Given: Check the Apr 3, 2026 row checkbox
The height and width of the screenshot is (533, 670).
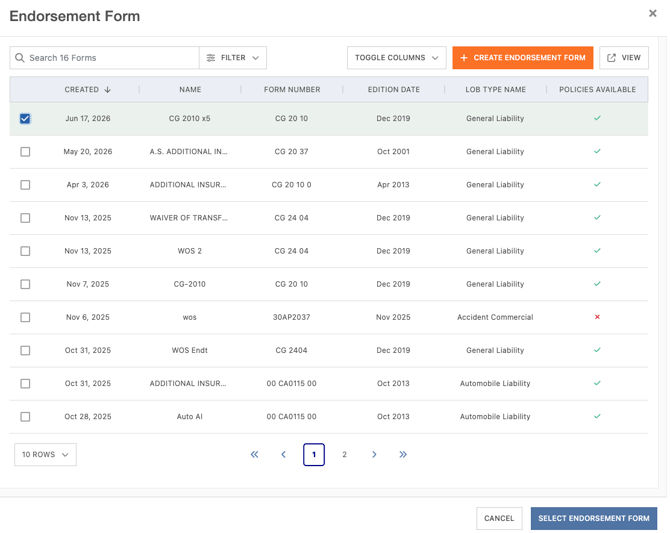Looking at the screenshot, I should coord(25,185).
